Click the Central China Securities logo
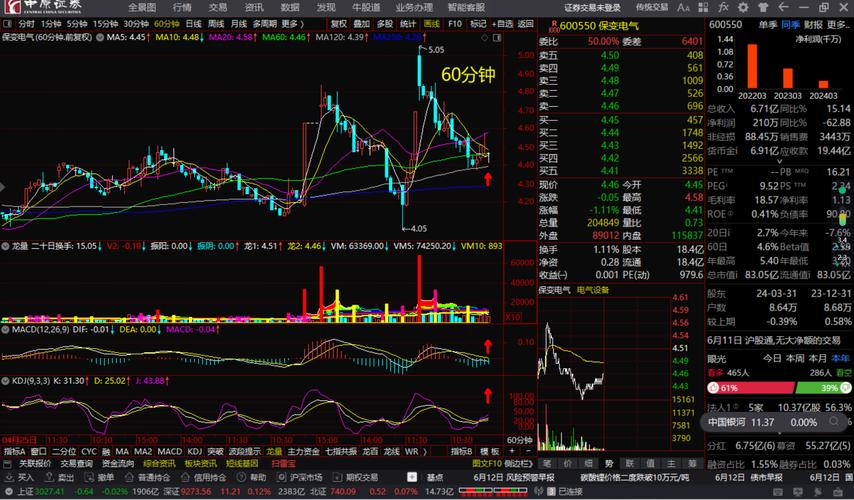This screenshot has height=500, width=854. tap(42, 7)
